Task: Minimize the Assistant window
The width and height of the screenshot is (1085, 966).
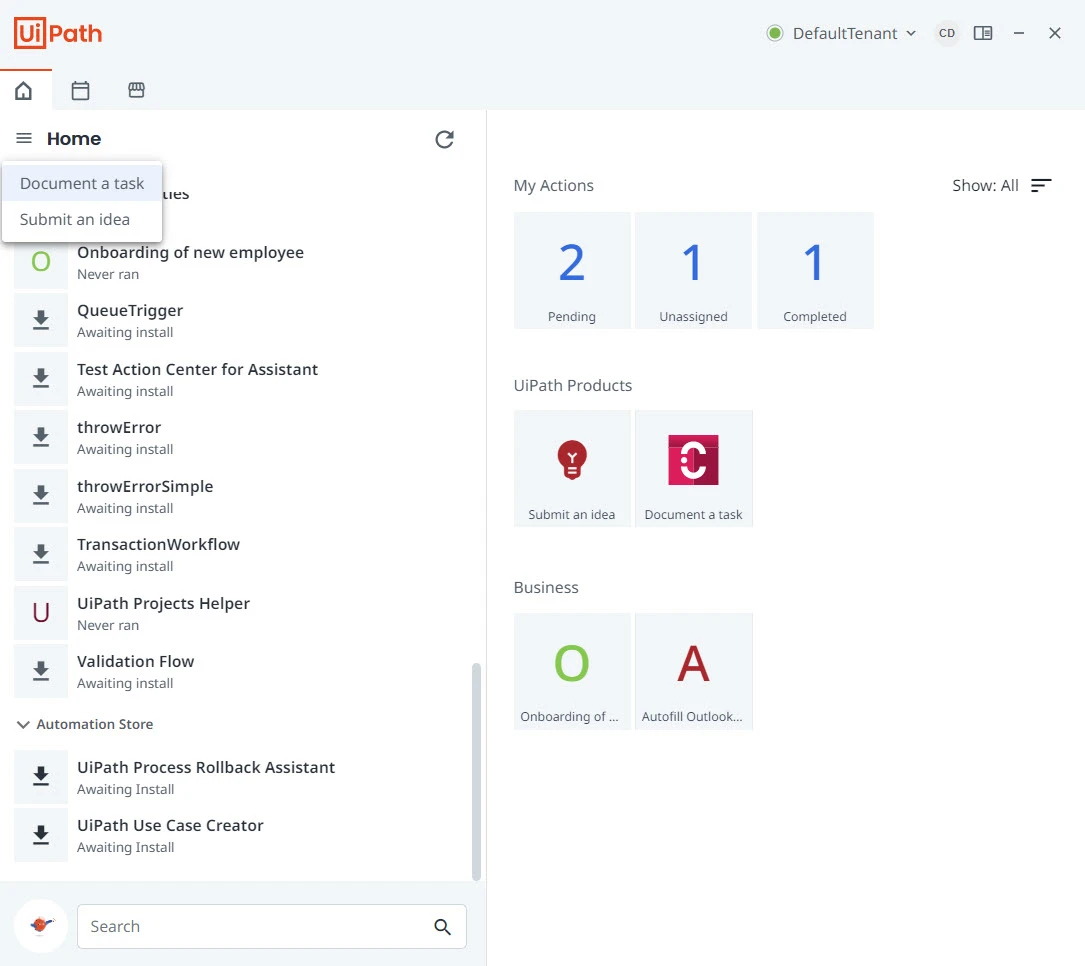Action: point(1019,33)
